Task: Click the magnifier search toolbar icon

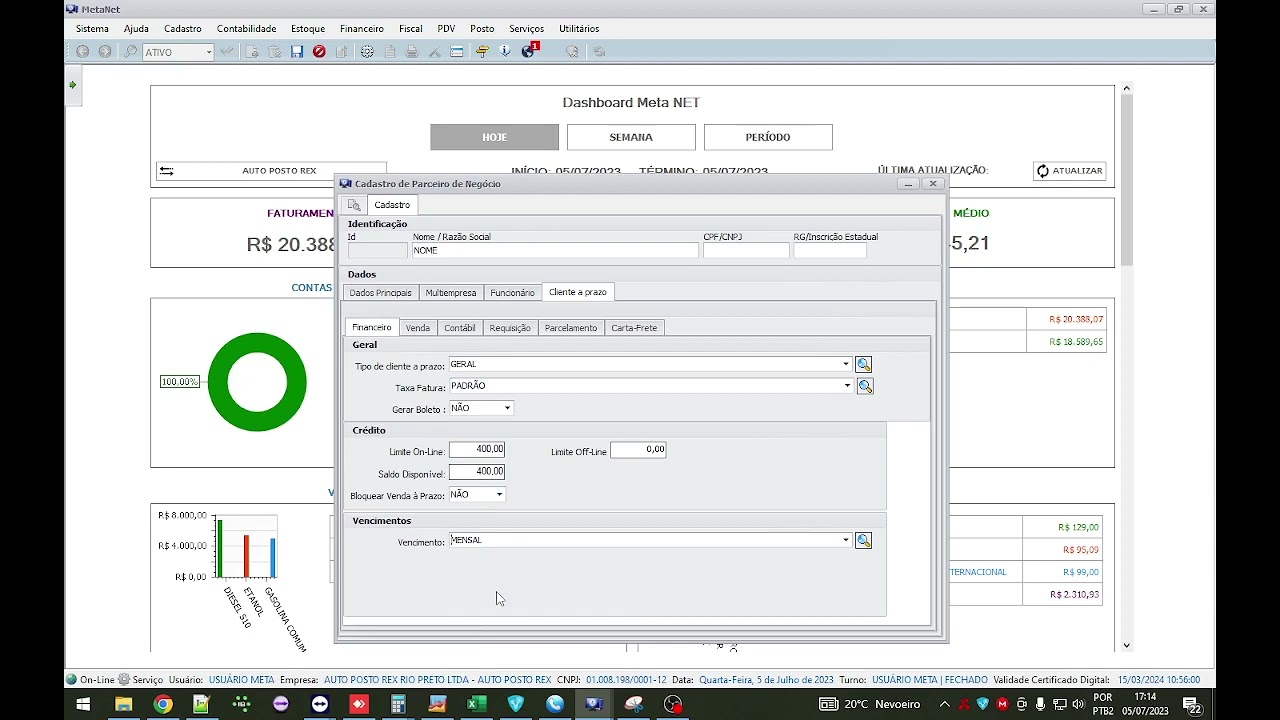Action: pos(130,51)
